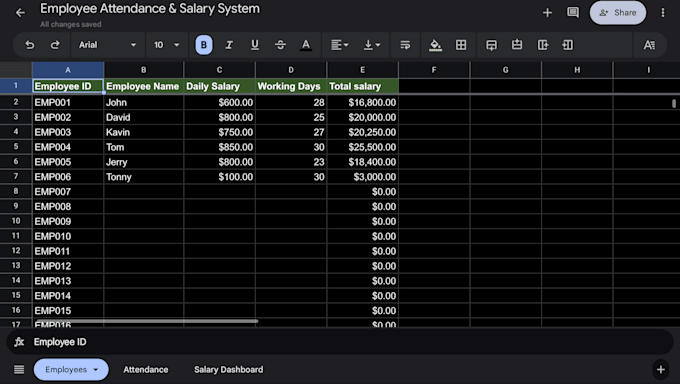Screen dimensions: 680x384
Task: Open the fill color bucket
Action: point(435,45)
